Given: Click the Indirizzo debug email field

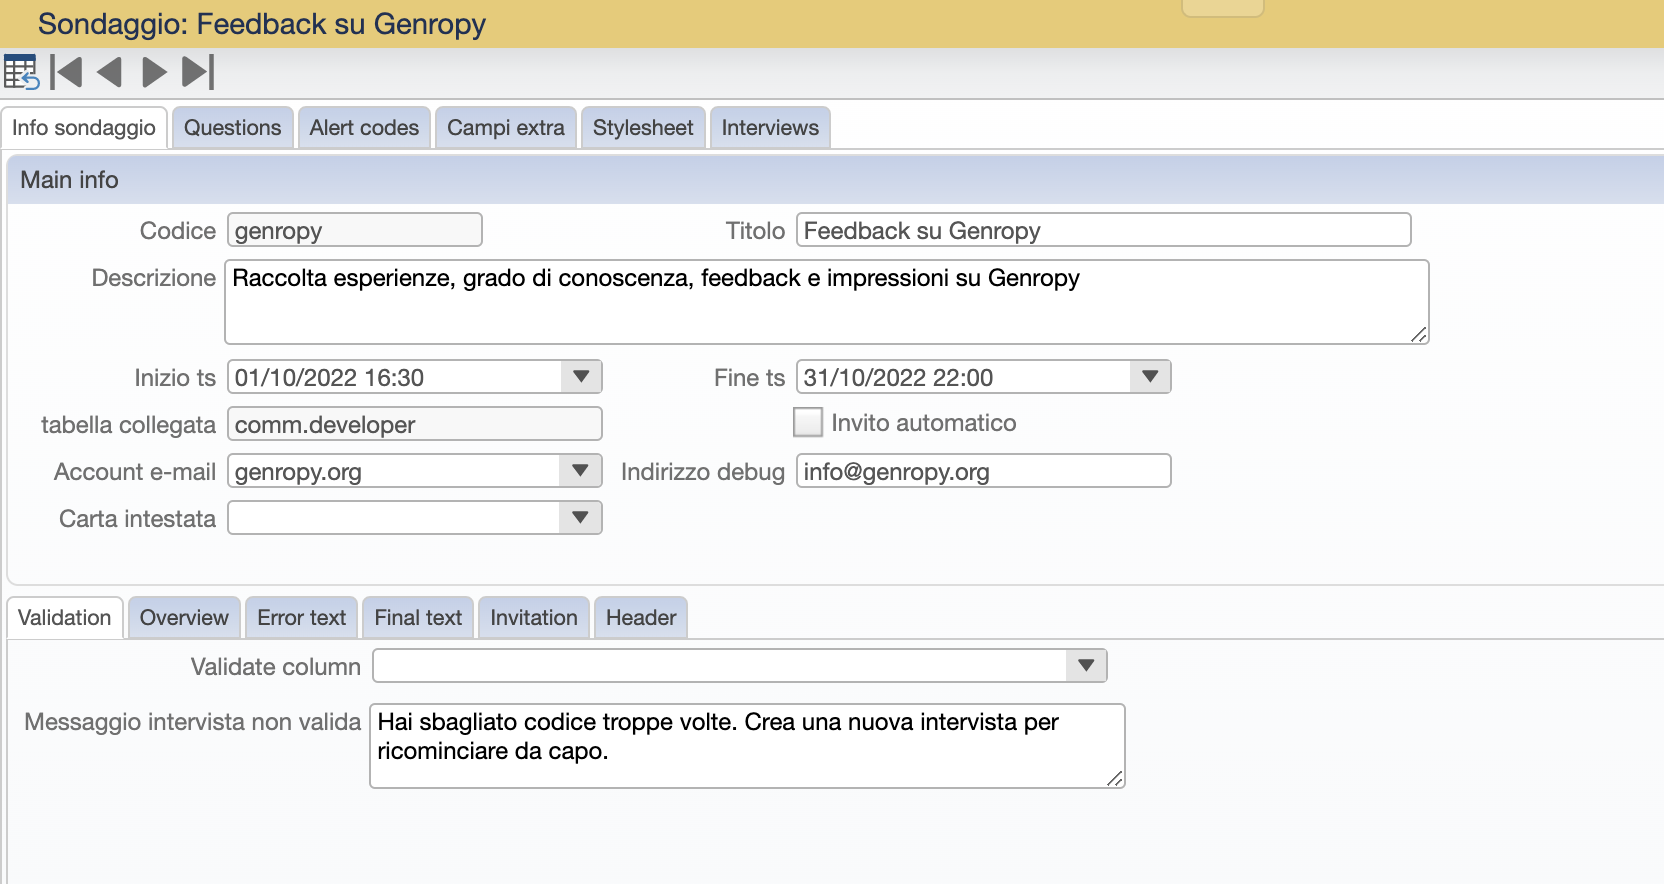Looking at the screenshot, I should [x=982, y=472].
